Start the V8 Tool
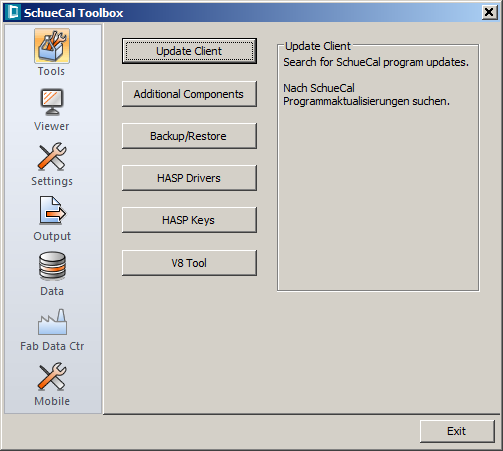This screenshot has width=503, height=451. click(189, 263)
